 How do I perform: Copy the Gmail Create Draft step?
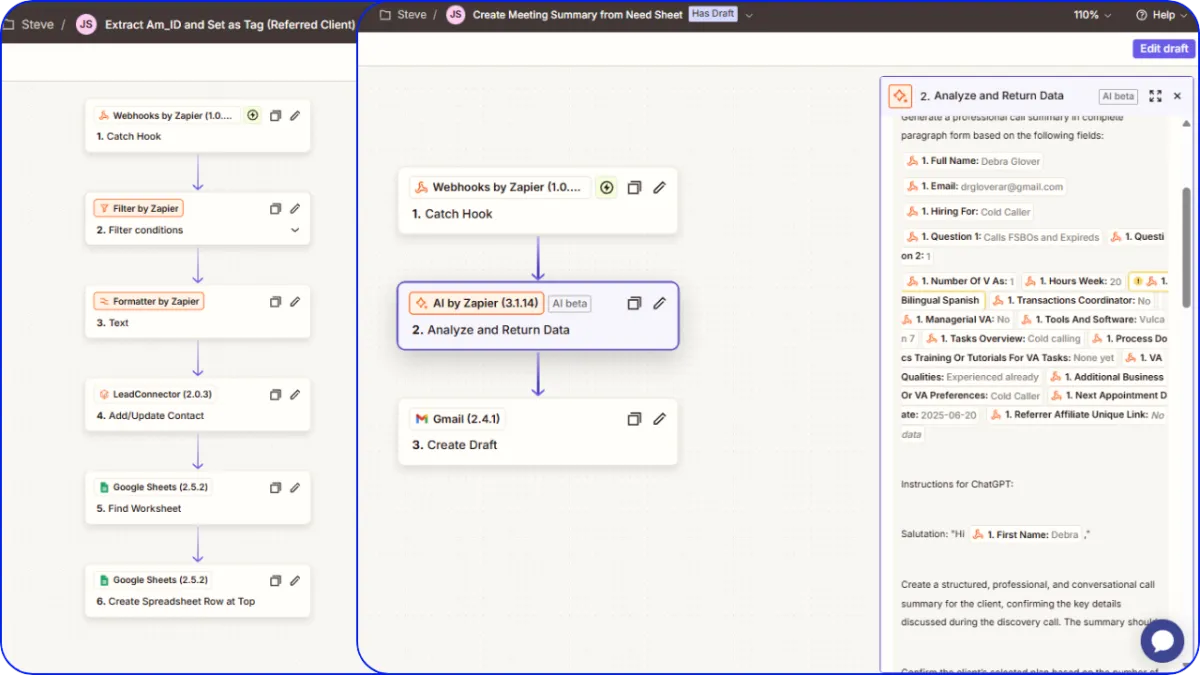[634, 419]
